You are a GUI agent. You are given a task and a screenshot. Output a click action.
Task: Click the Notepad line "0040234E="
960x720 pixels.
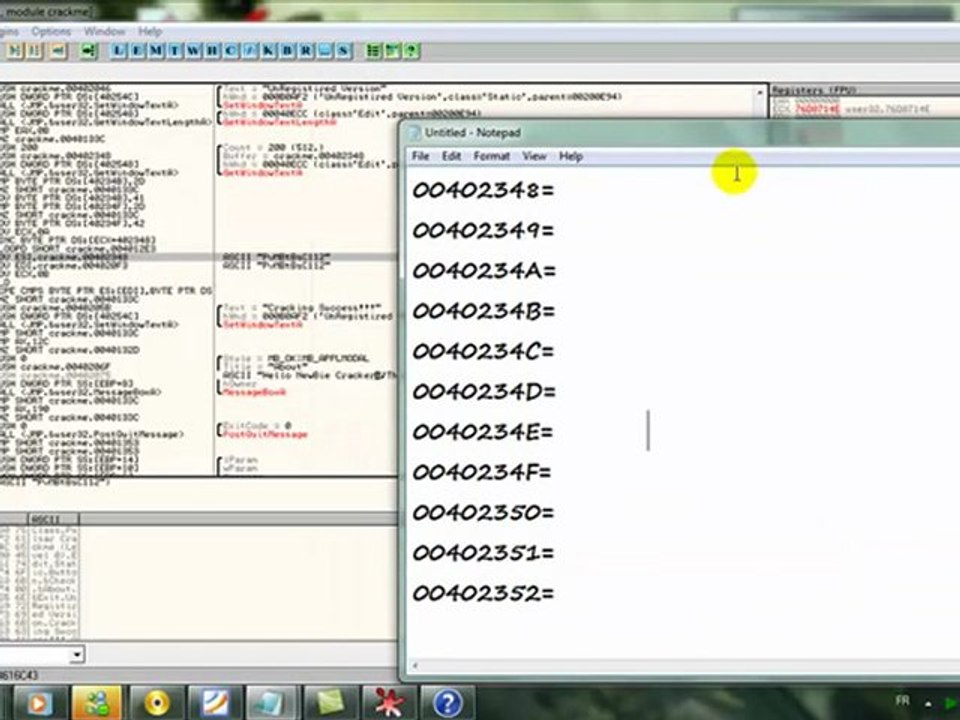[x=482, y=432]
